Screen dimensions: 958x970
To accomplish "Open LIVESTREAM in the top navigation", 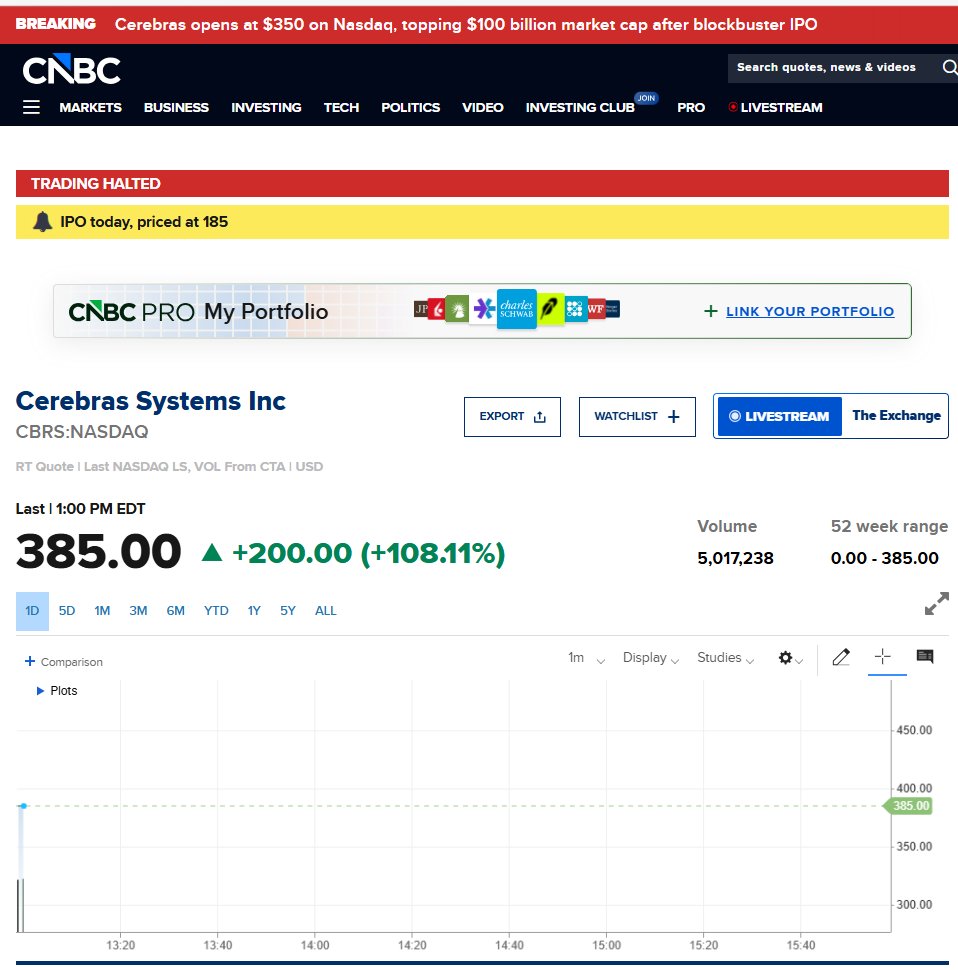I will point(776,108).
